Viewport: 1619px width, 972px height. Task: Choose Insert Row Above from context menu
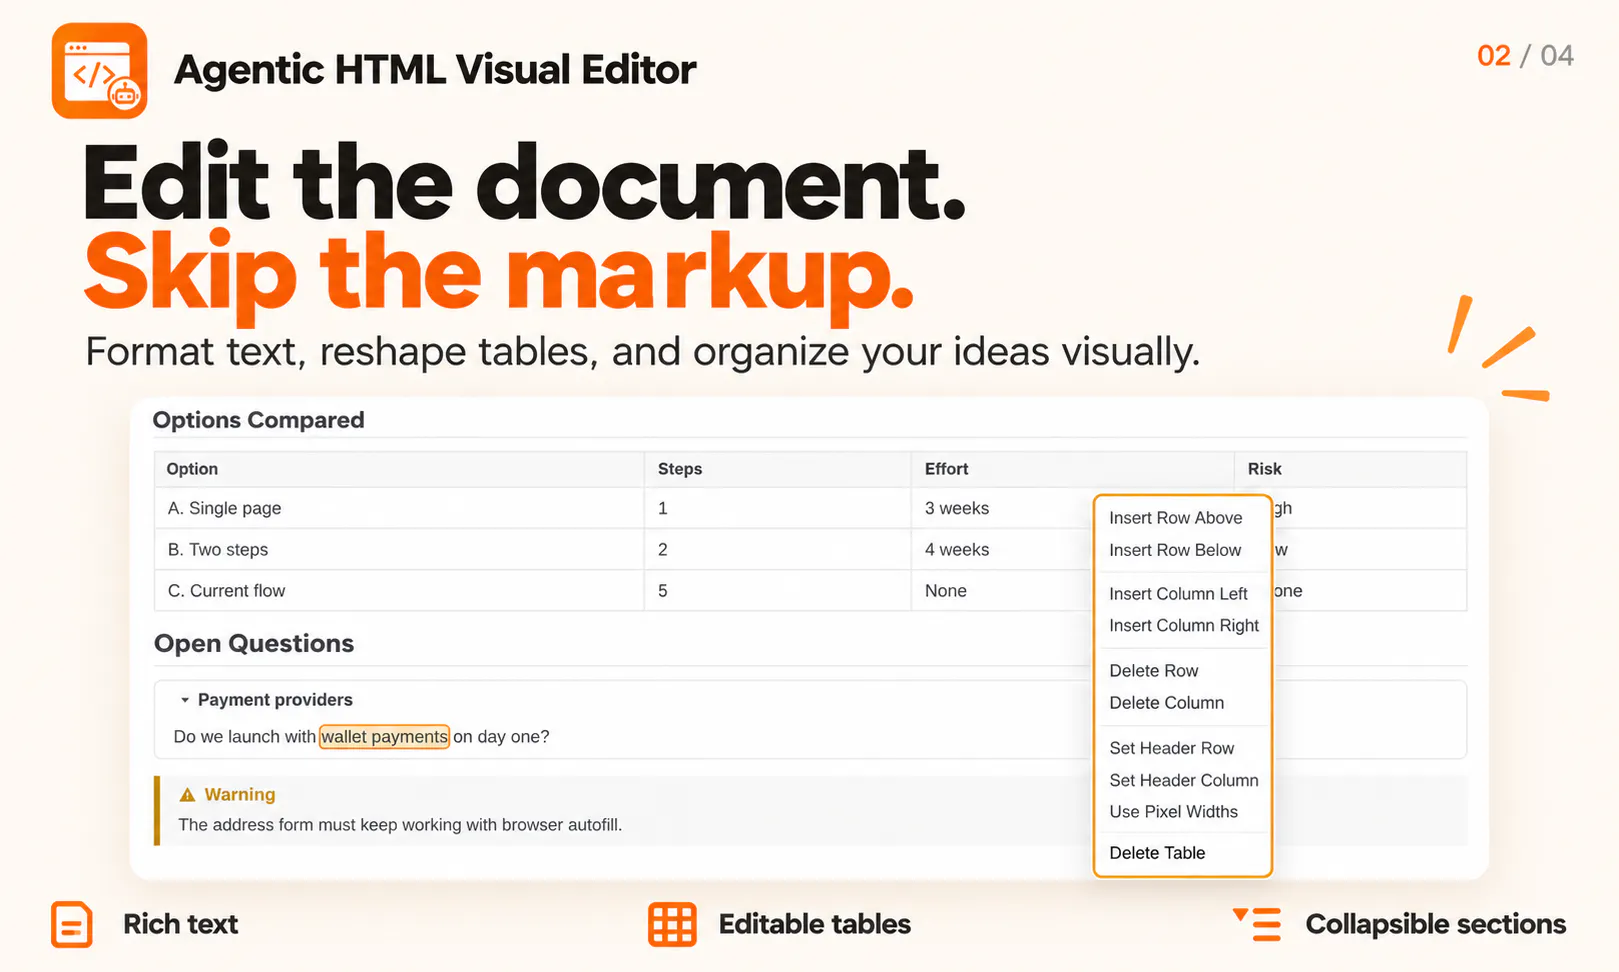pyautogui.click(x=1175, y=518)
